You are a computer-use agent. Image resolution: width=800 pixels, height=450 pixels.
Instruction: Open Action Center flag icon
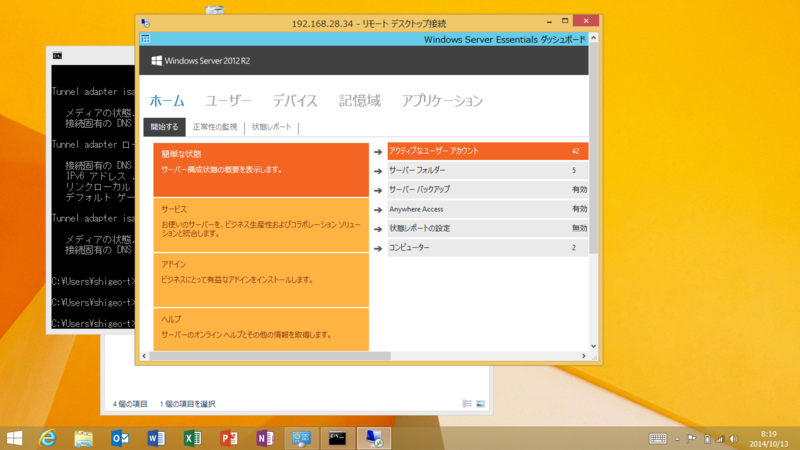point(691,439)
